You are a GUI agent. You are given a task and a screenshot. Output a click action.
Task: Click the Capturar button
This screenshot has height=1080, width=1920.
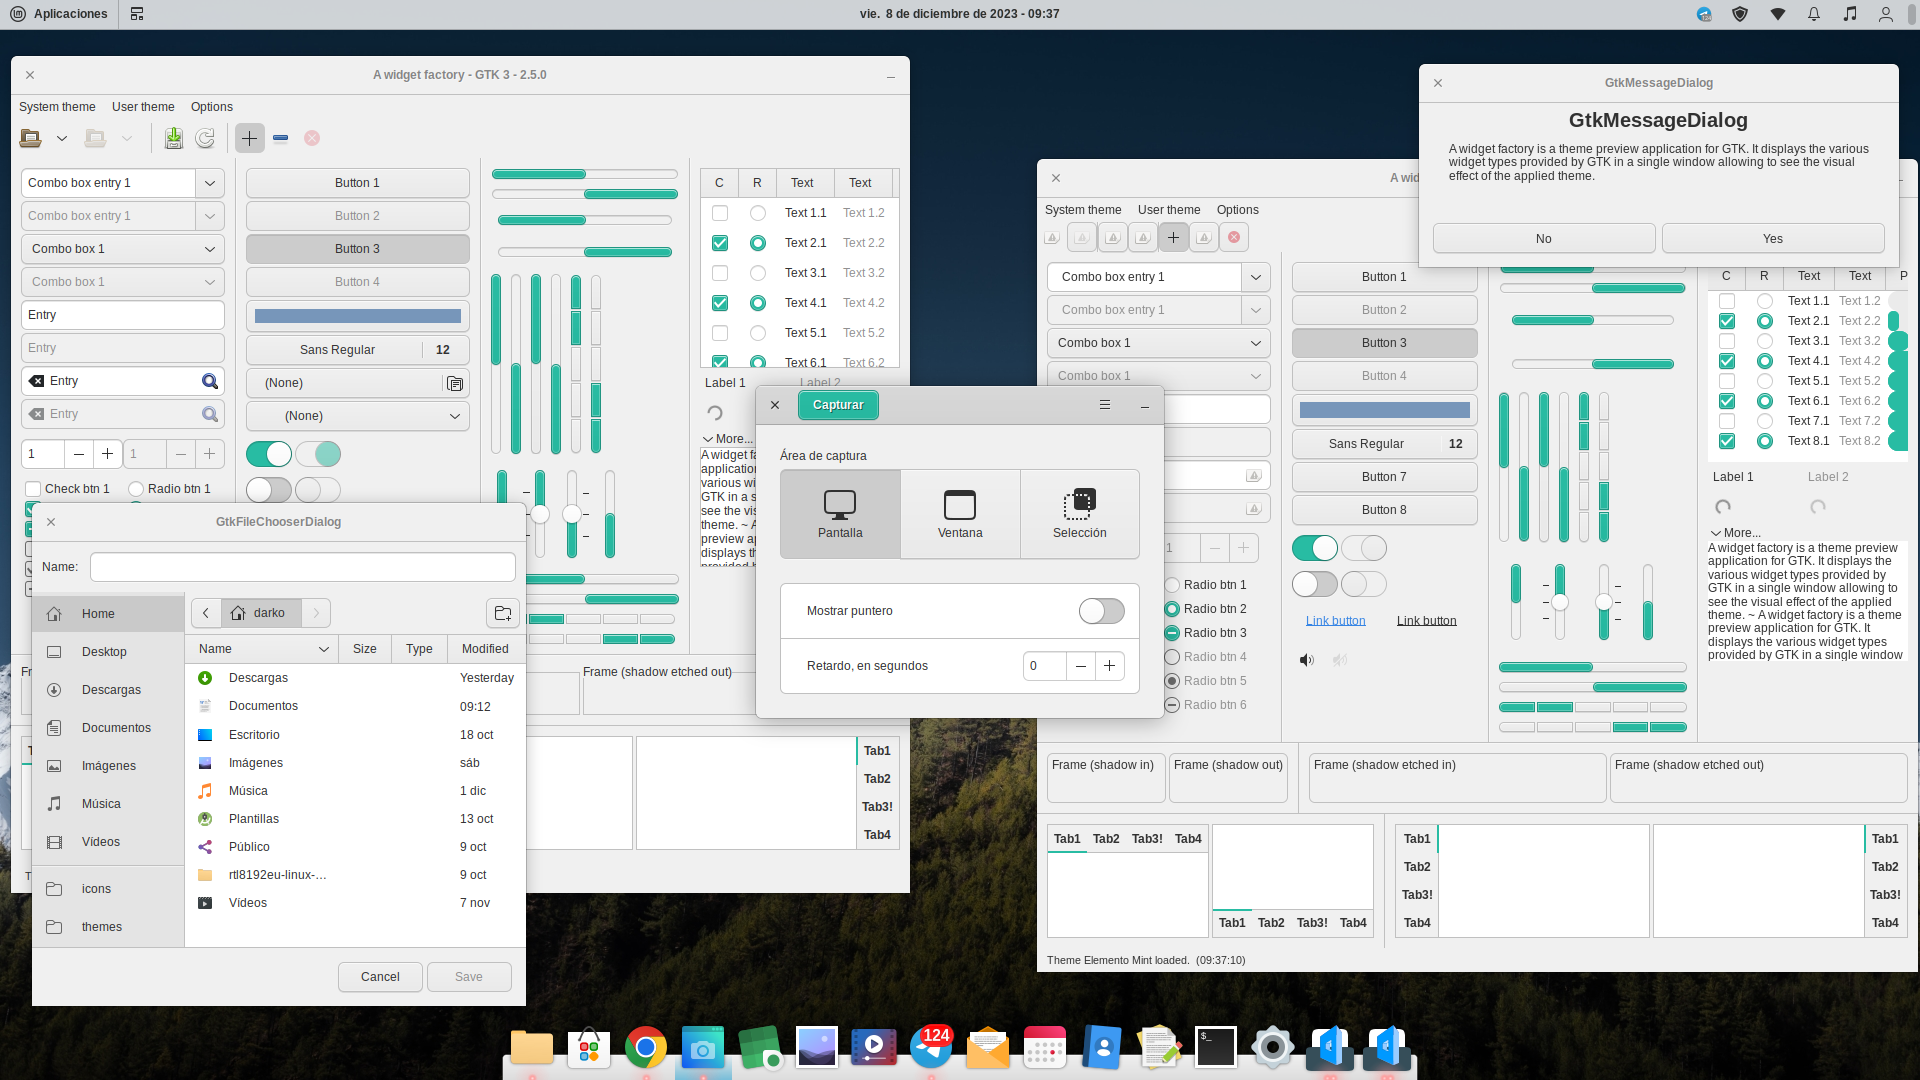(x=838, y=405)
